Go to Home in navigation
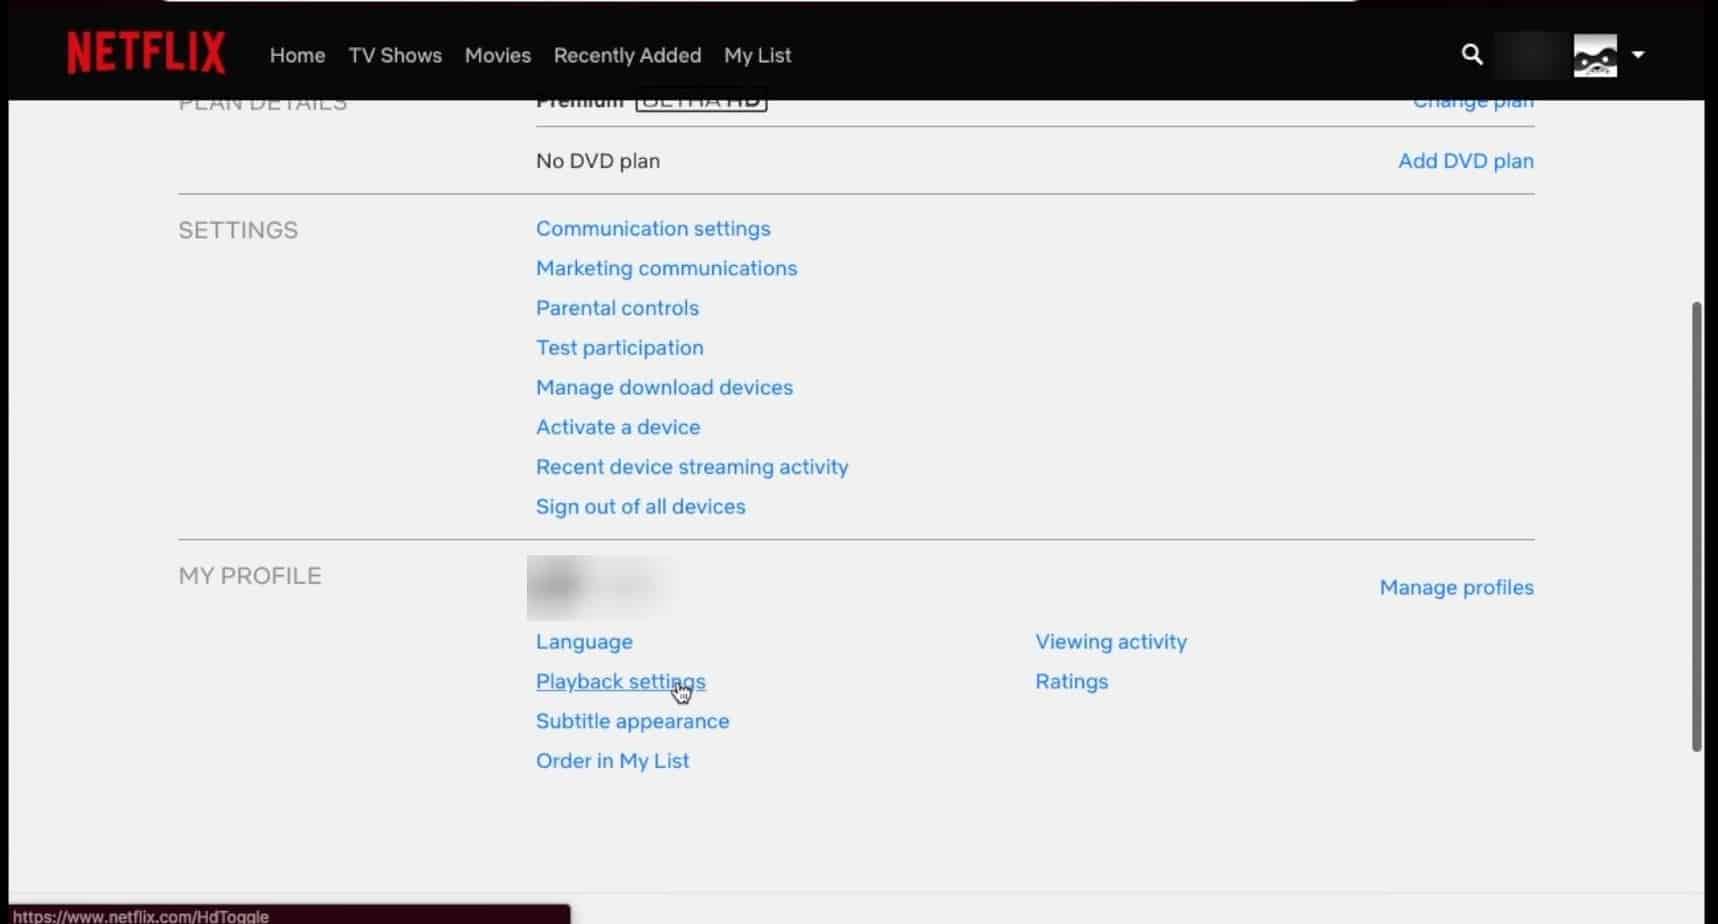 pyautogui.click(x=297, y=56)
